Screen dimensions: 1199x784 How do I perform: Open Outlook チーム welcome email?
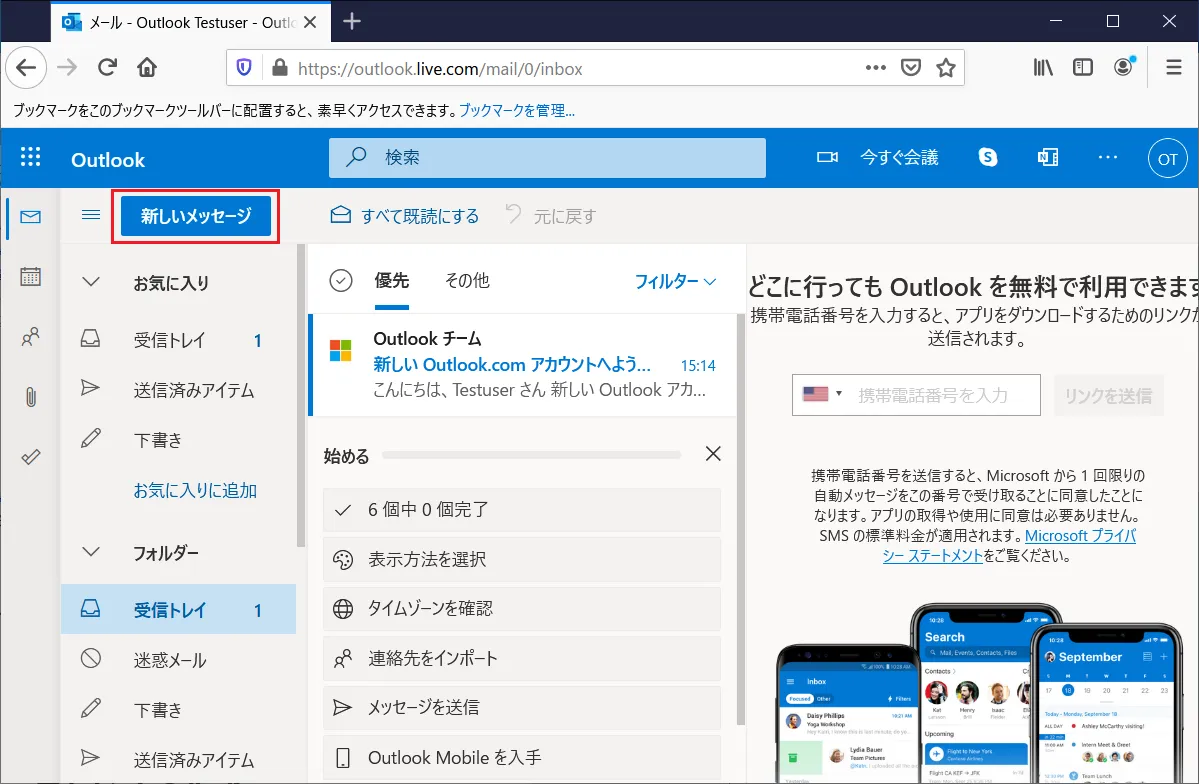pos(524,365)
